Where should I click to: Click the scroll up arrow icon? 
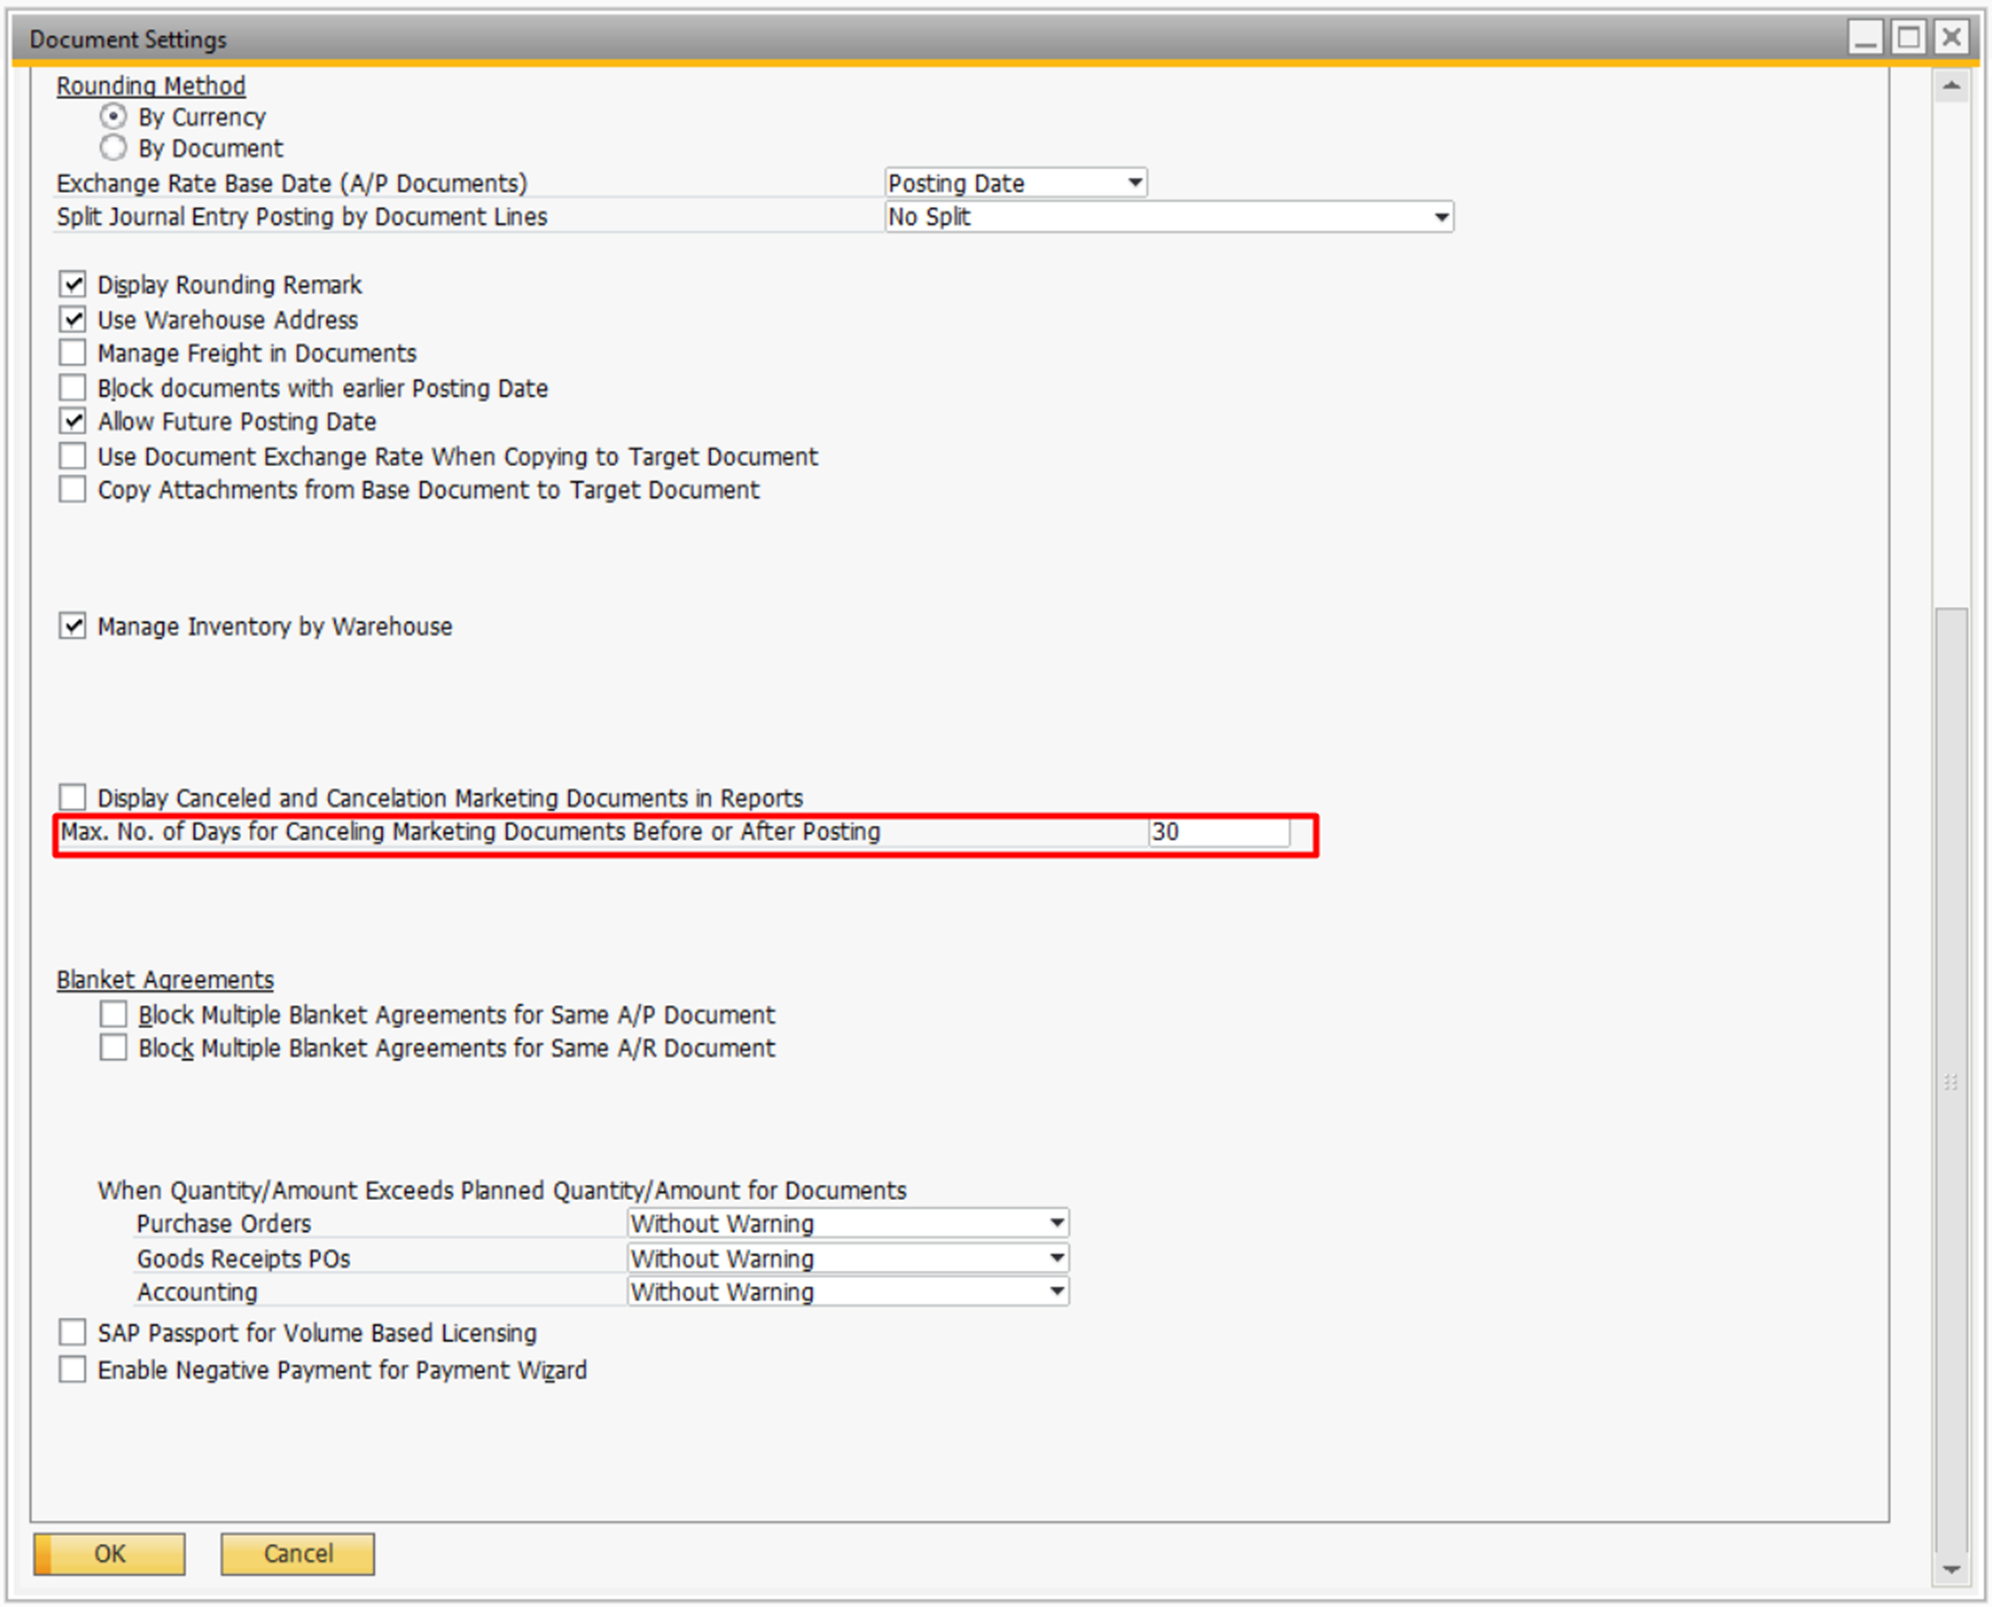click(x=1950, y=87)
